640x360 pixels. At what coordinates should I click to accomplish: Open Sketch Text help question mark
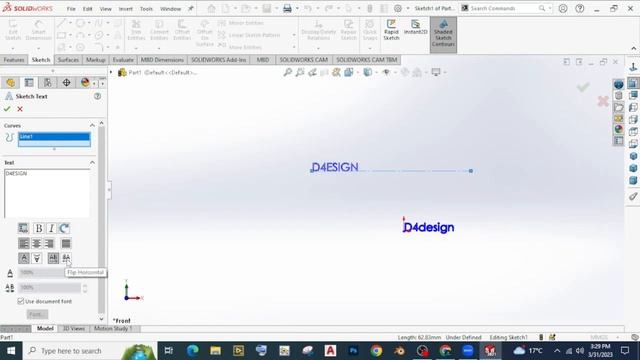click(98, 96)
